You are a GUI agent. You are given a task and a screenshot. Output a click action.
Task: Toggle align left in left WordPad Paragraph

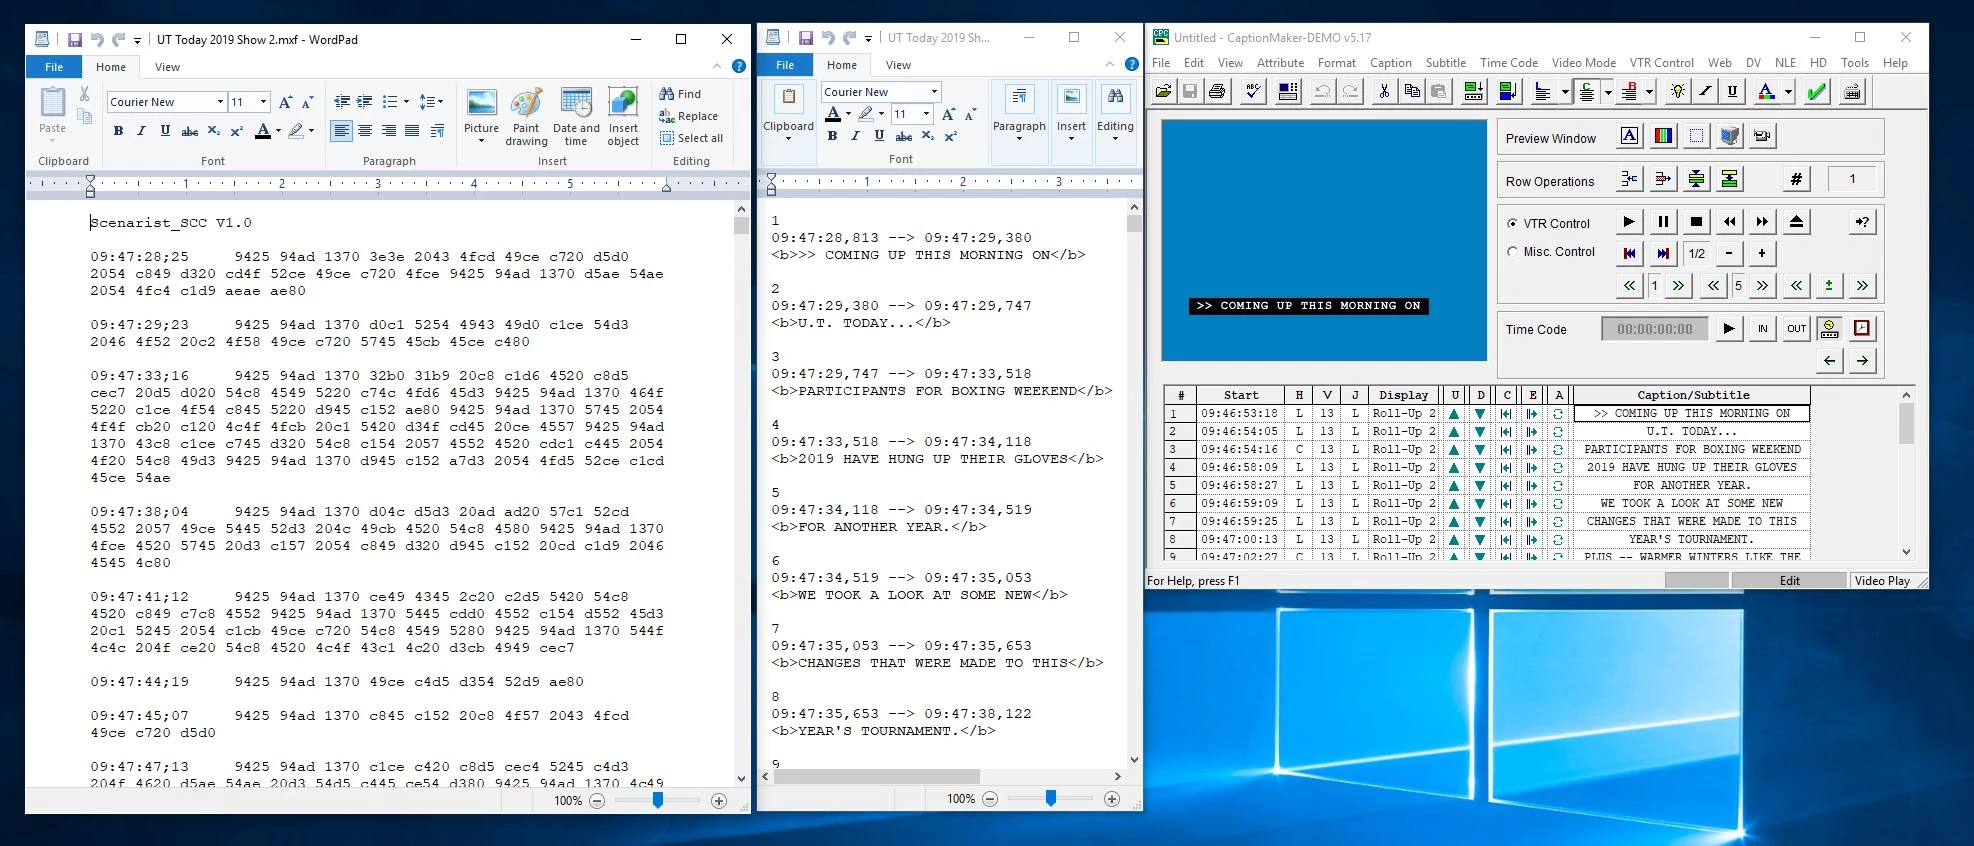[341, 131]
